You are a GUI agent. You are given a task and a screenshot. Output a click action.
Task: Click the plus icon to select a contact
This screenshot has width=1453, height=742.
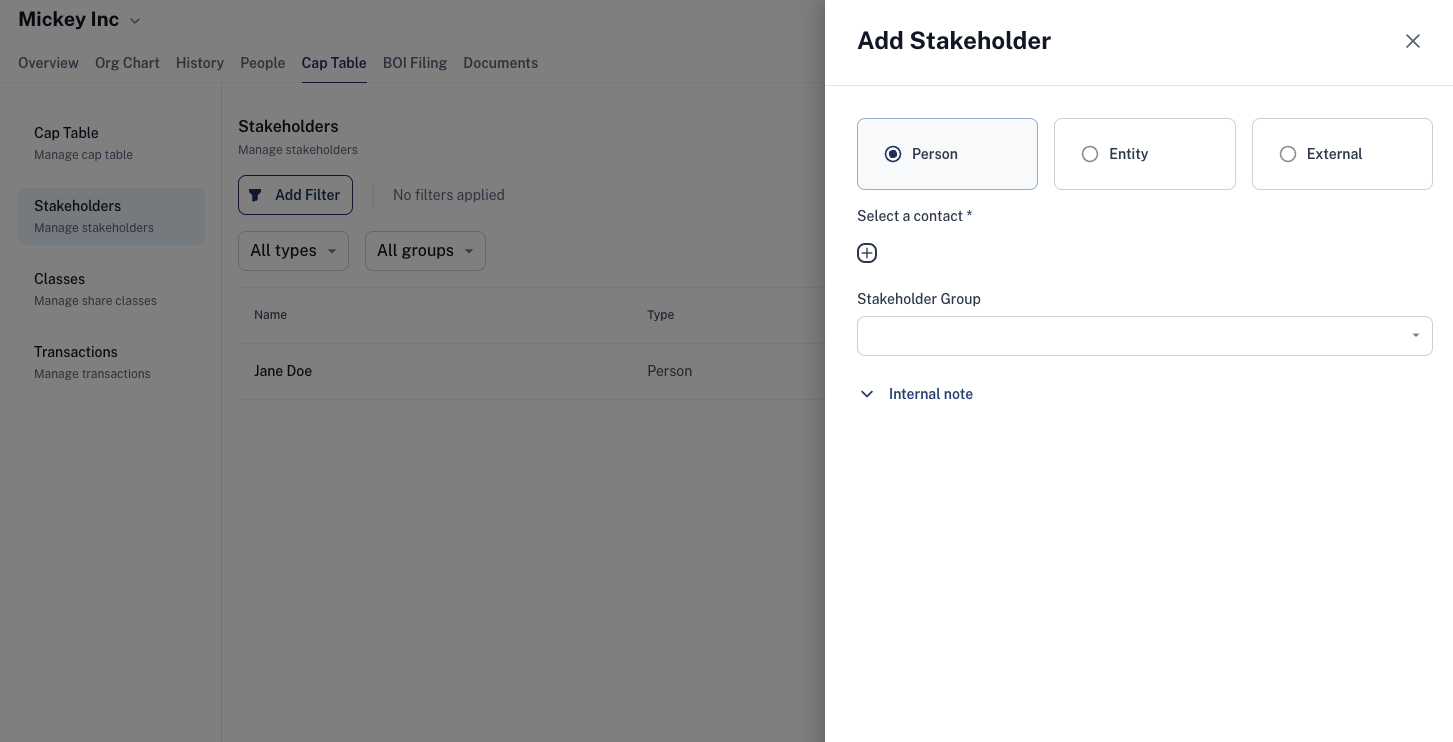pos(867,253)
